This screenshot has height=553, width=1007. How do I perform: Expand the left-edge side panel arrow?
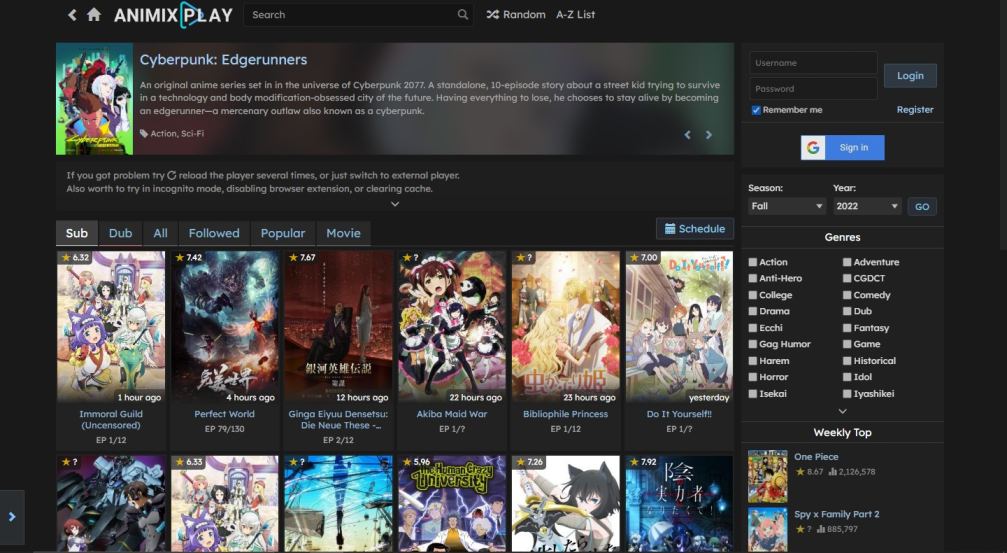[12, 517]
